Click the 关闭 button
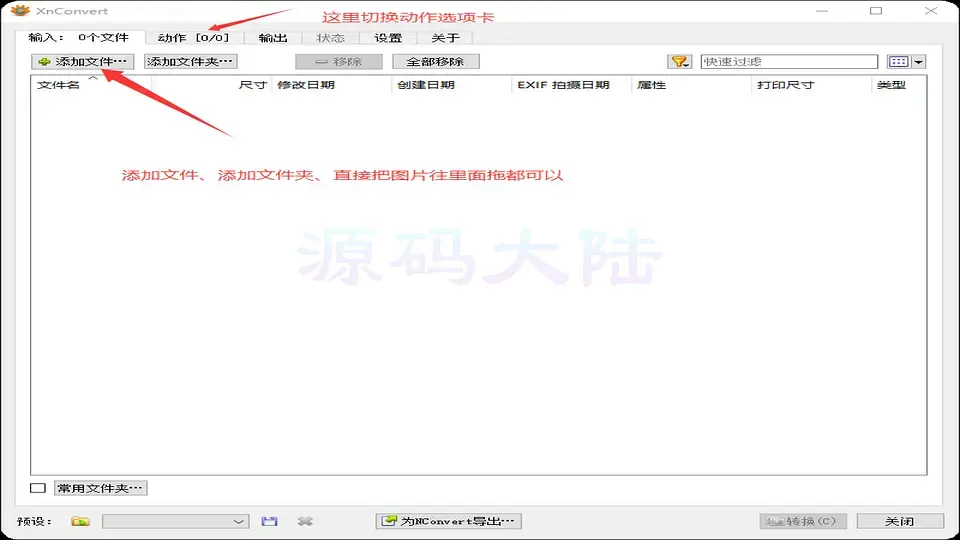 tap(899, 521)
